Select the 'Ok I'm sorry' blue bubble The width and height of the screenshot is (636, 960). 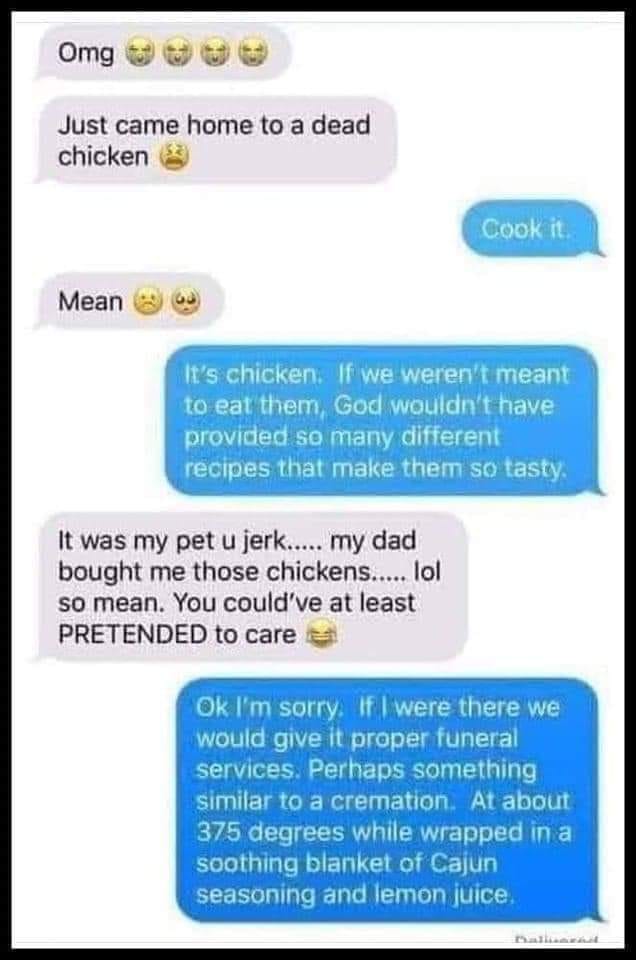[387, 800]
